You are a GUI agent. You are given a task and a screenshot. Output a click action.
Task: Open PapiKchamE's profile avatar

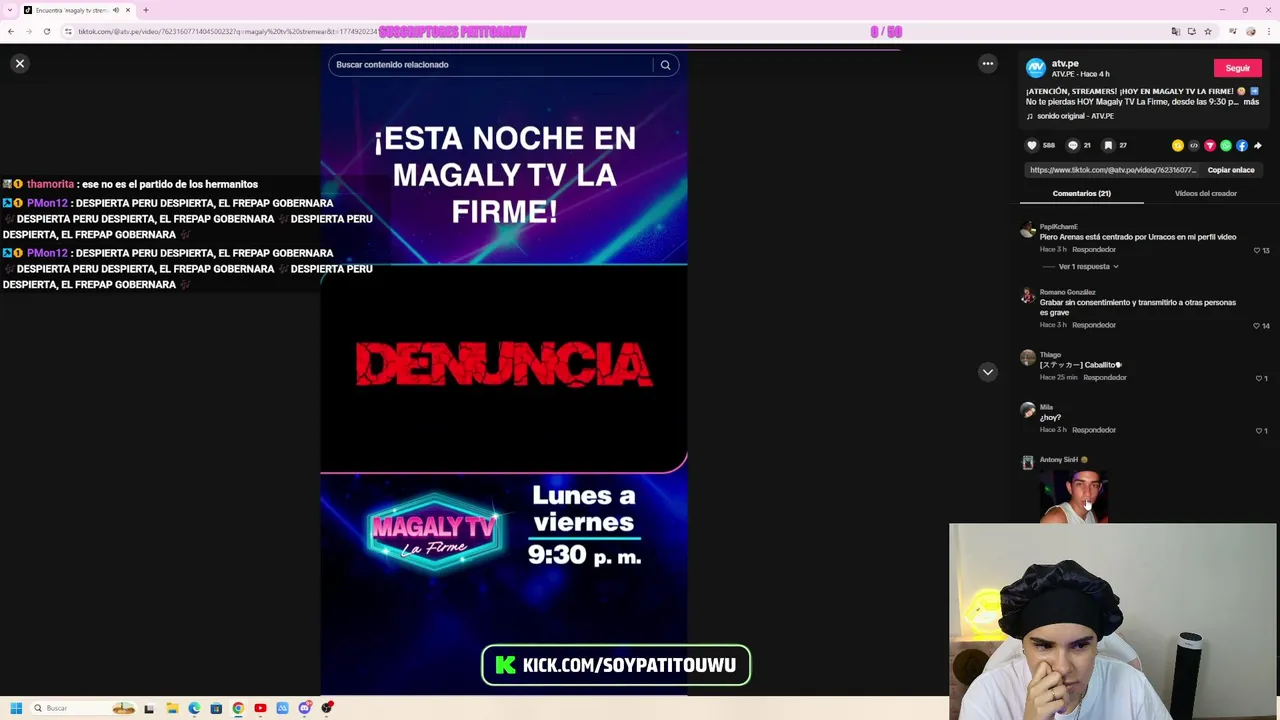[x=1027, y=231]
